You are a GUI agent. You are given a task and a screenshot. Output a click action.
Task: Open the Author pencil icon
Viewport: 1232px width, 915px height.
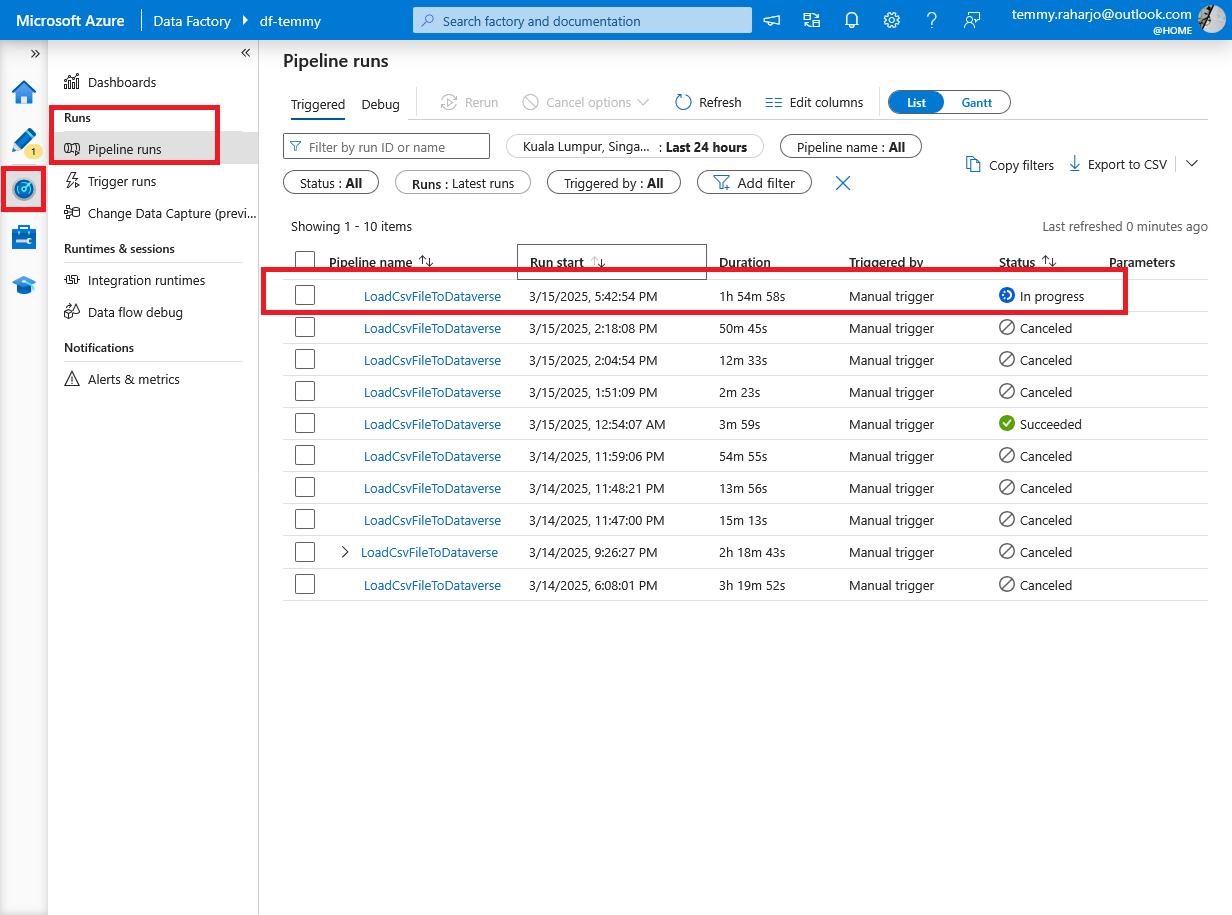click(23, 141)
